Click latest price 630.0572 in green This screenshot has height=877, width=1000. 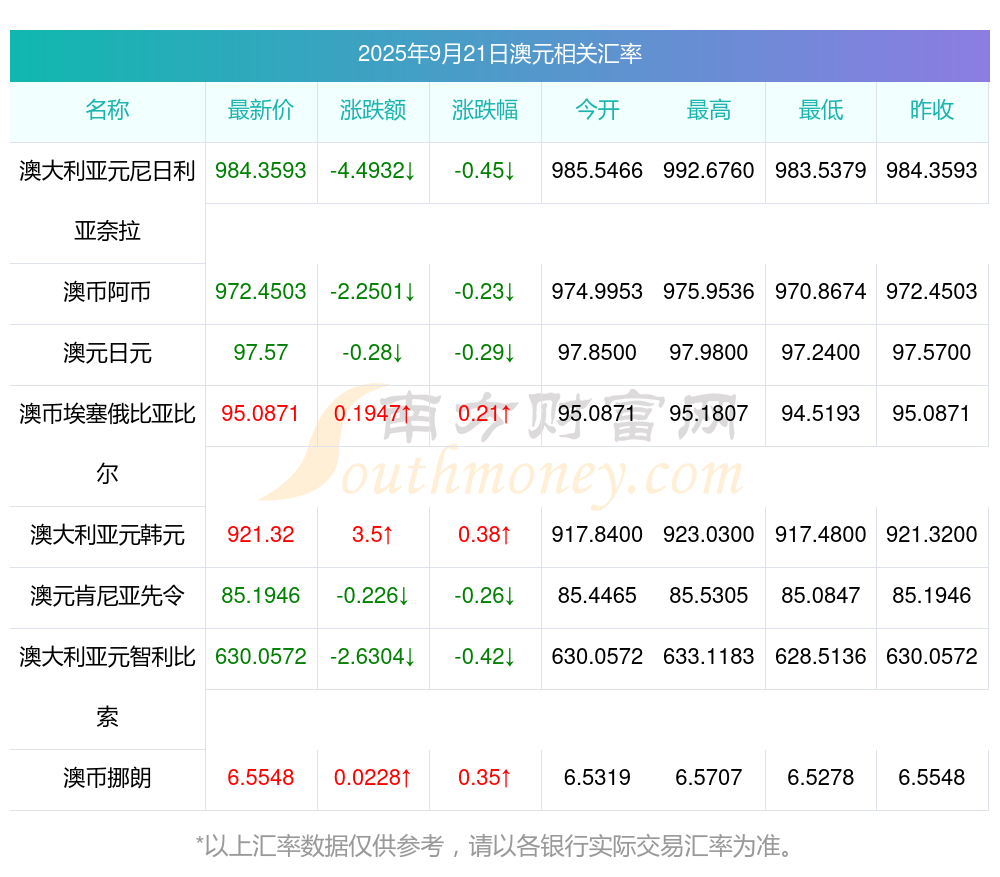point(261,656)
